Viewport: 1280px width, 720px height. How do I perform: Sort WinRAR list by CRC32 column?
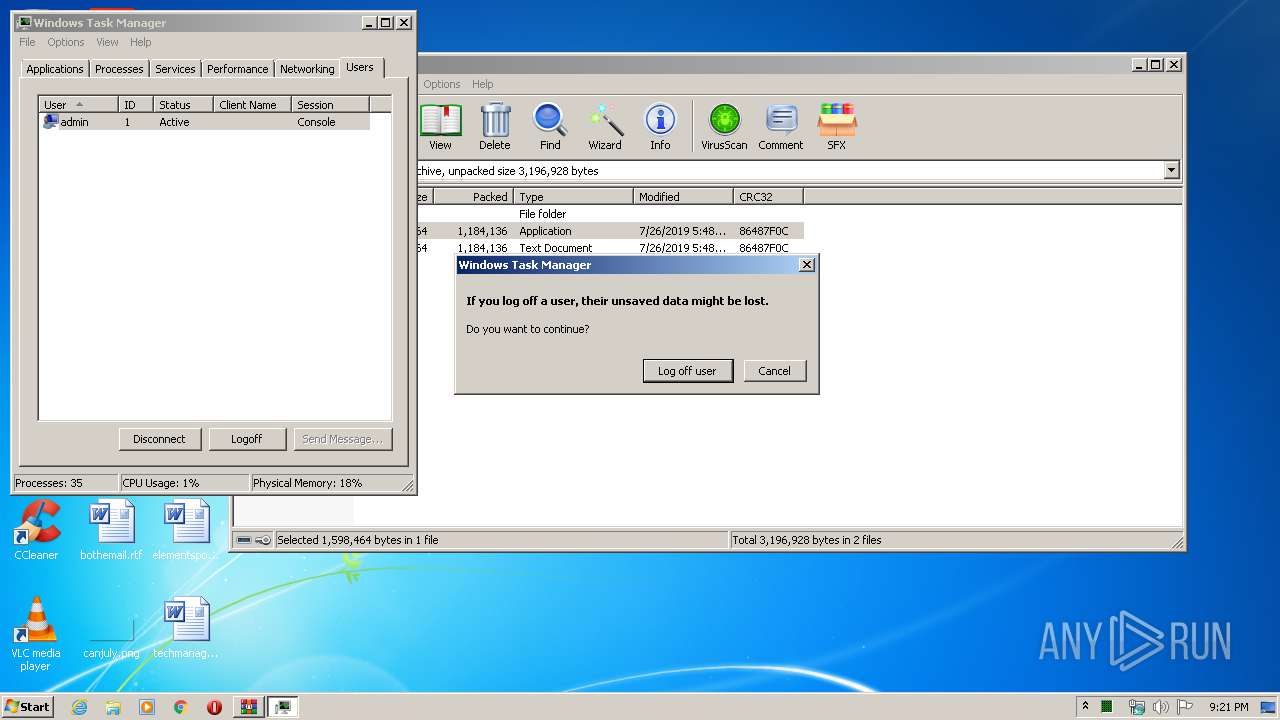768,197
